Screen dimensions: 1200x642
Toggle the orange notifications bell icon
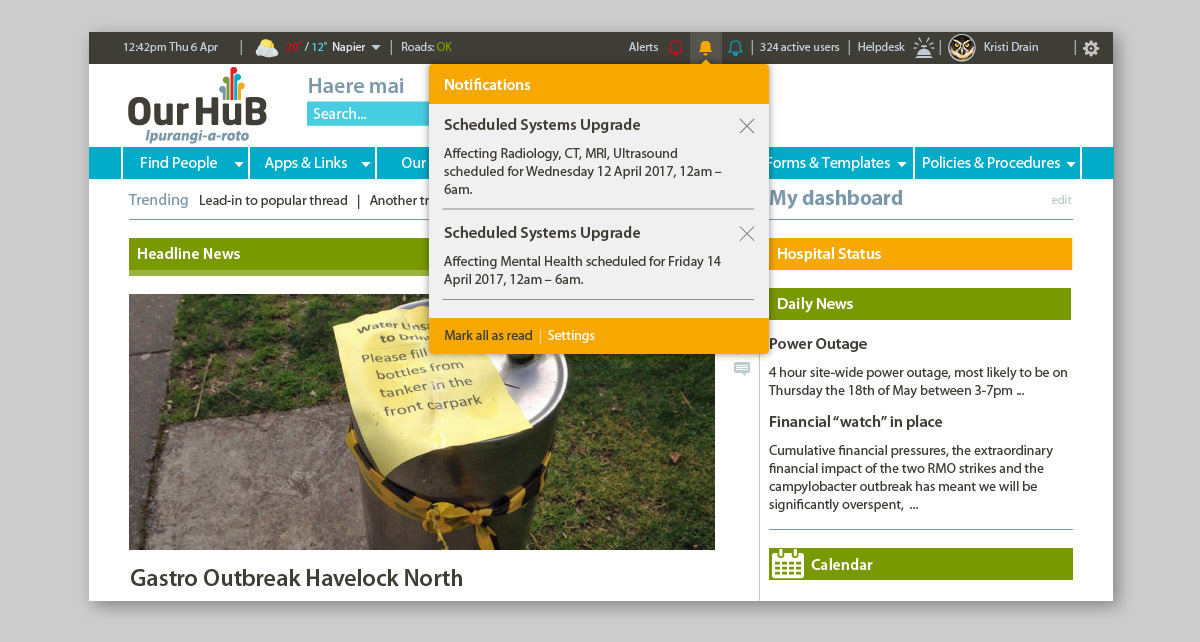[706, 48]
